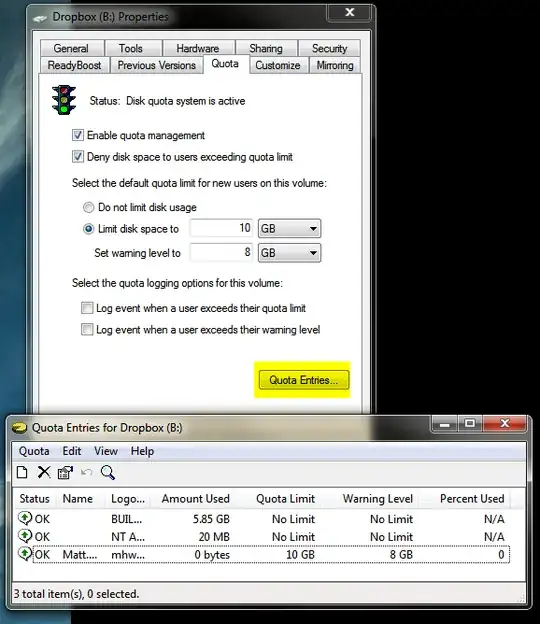Sort by the Logo... column header
The height and width of the screenshot is (624, 540).
(128, 499)
